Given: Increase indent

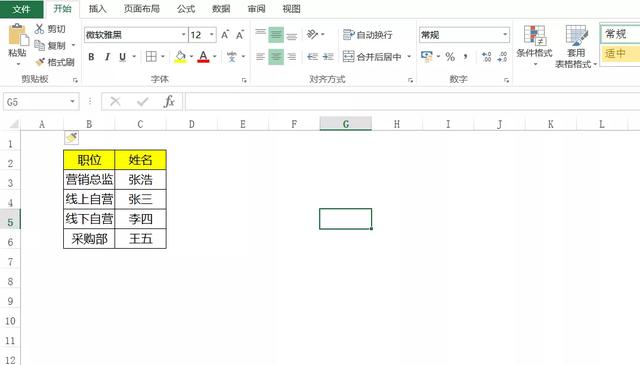Looking at the screenshot, I should (328, 56).
